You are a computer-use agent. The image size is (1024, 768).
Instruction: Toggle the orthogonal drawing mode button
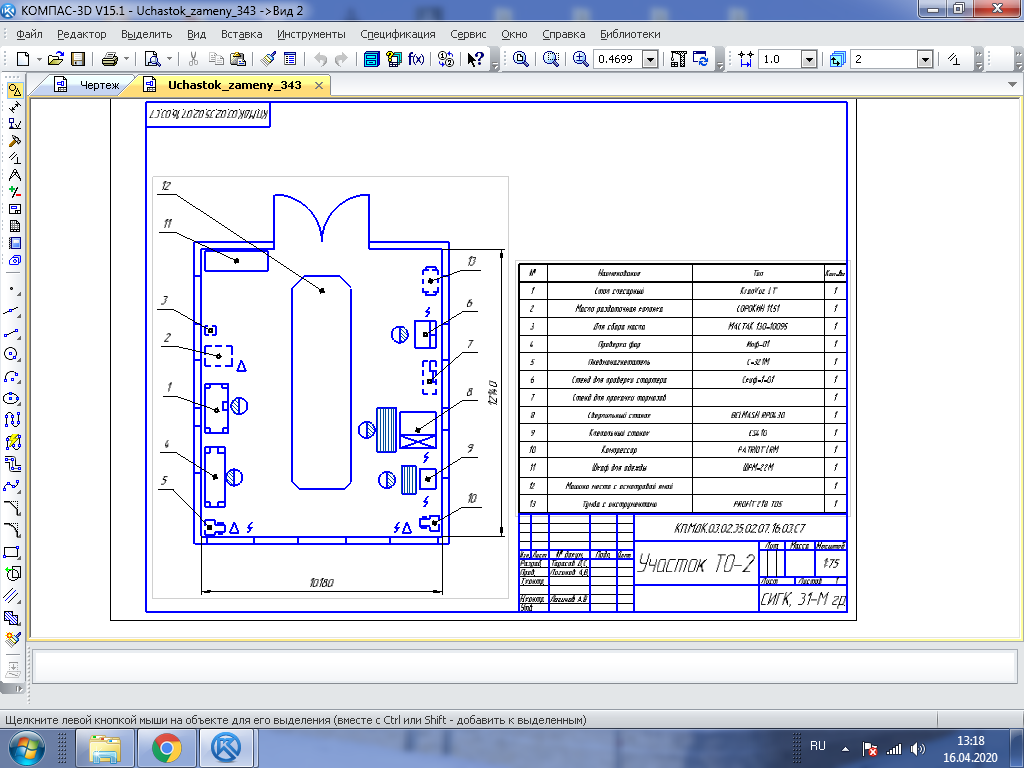click(x=953, y=59)
